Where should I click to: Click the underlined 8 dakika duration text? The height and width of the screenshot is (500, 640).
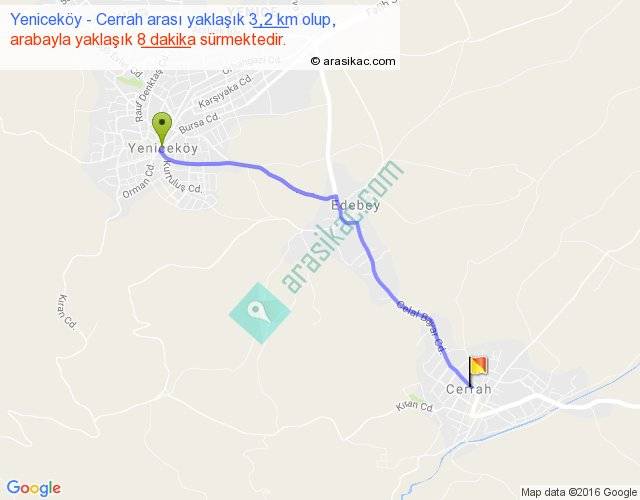pos(166,40)
